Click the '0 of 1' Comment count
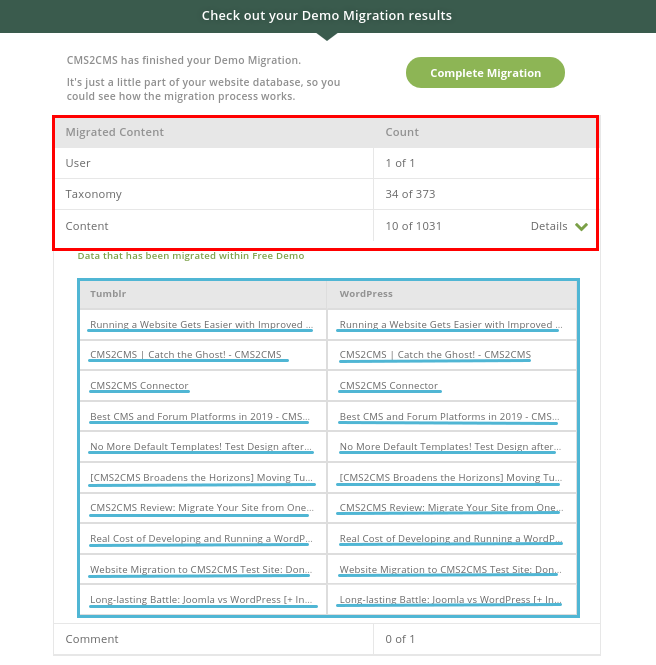 pyautogui.click(x=400, y=639)
